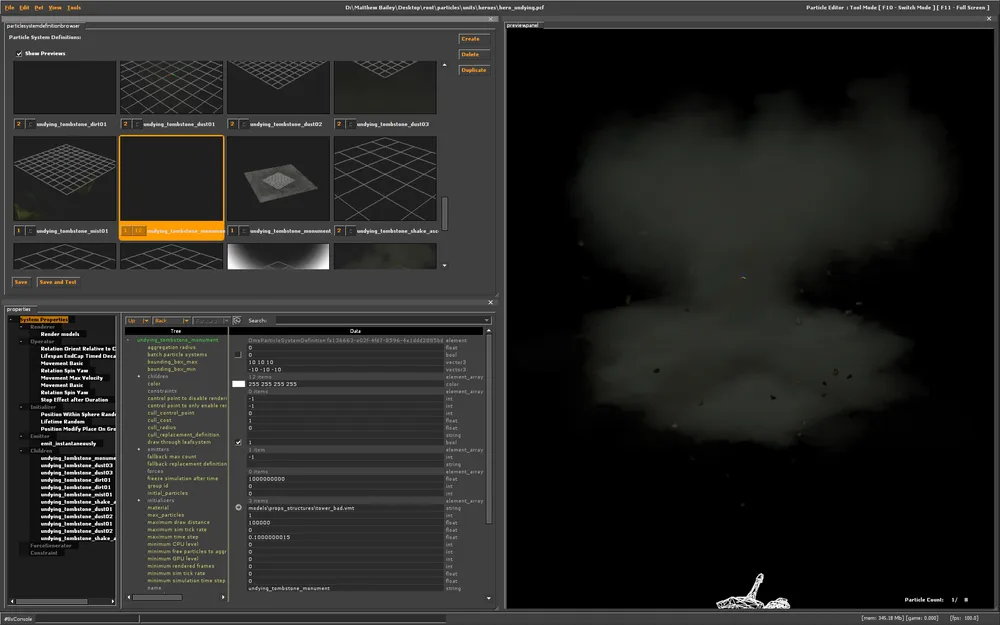Toggle the batch particle systems checkbox
The height and width of the screenshot is (625, 1000).
tap(237, 354)
